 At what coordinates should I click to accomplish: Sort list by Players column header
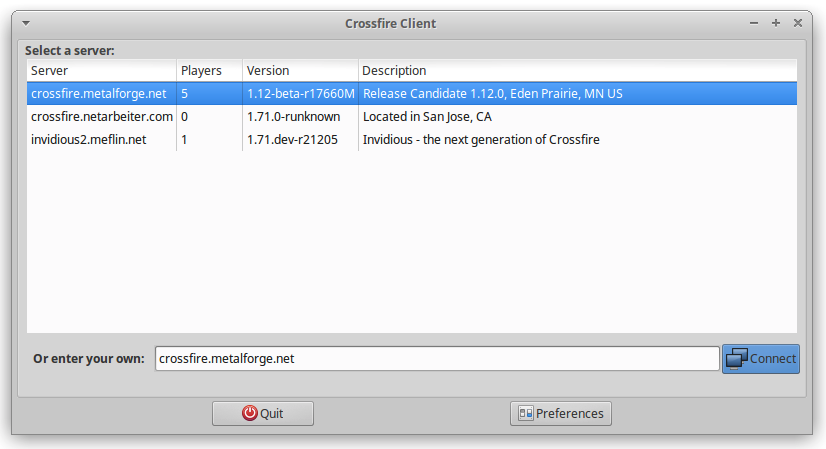click(208, 70)
